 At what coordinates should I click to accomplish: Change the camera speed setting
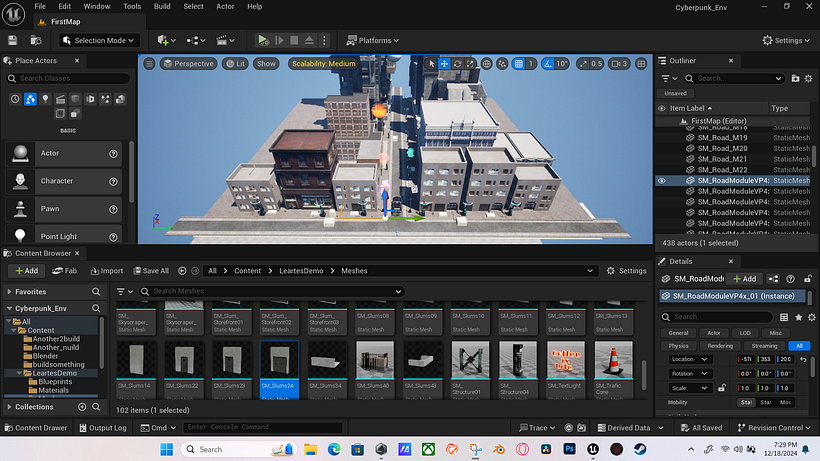pos(619,64)
